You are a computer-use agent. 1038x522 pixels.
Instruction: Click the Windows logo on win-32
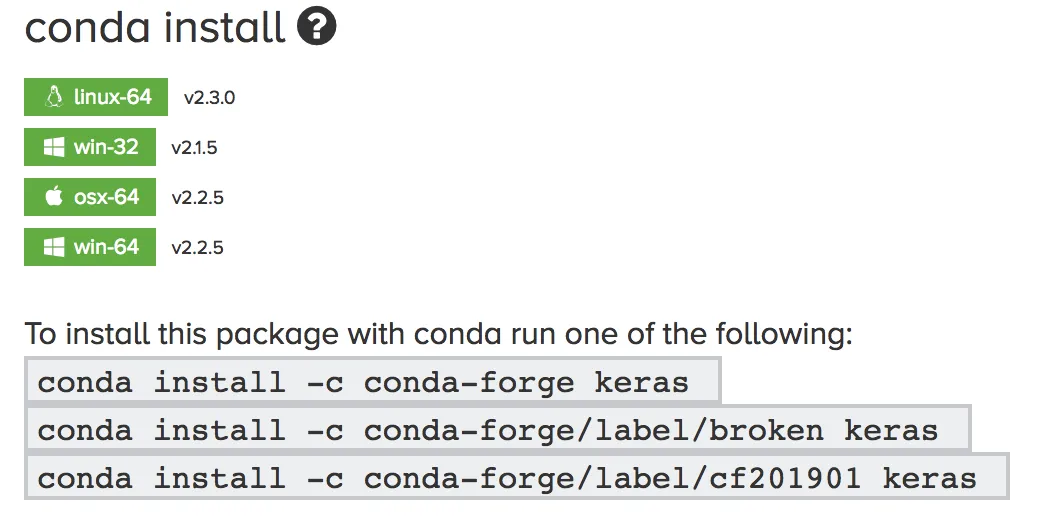(53, 148)
